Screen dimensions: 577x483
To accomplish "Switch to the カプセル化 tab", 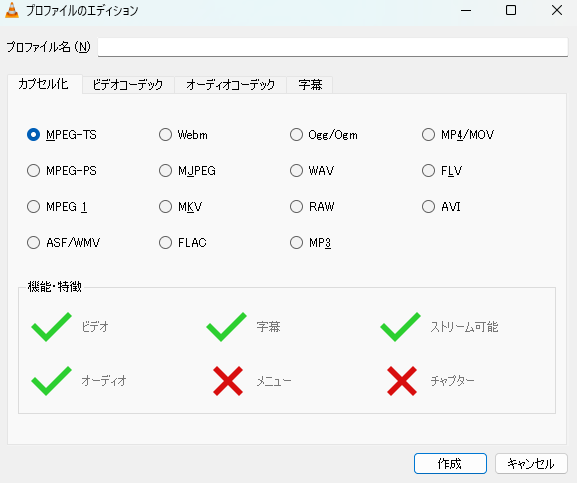I will pos(45,84).
